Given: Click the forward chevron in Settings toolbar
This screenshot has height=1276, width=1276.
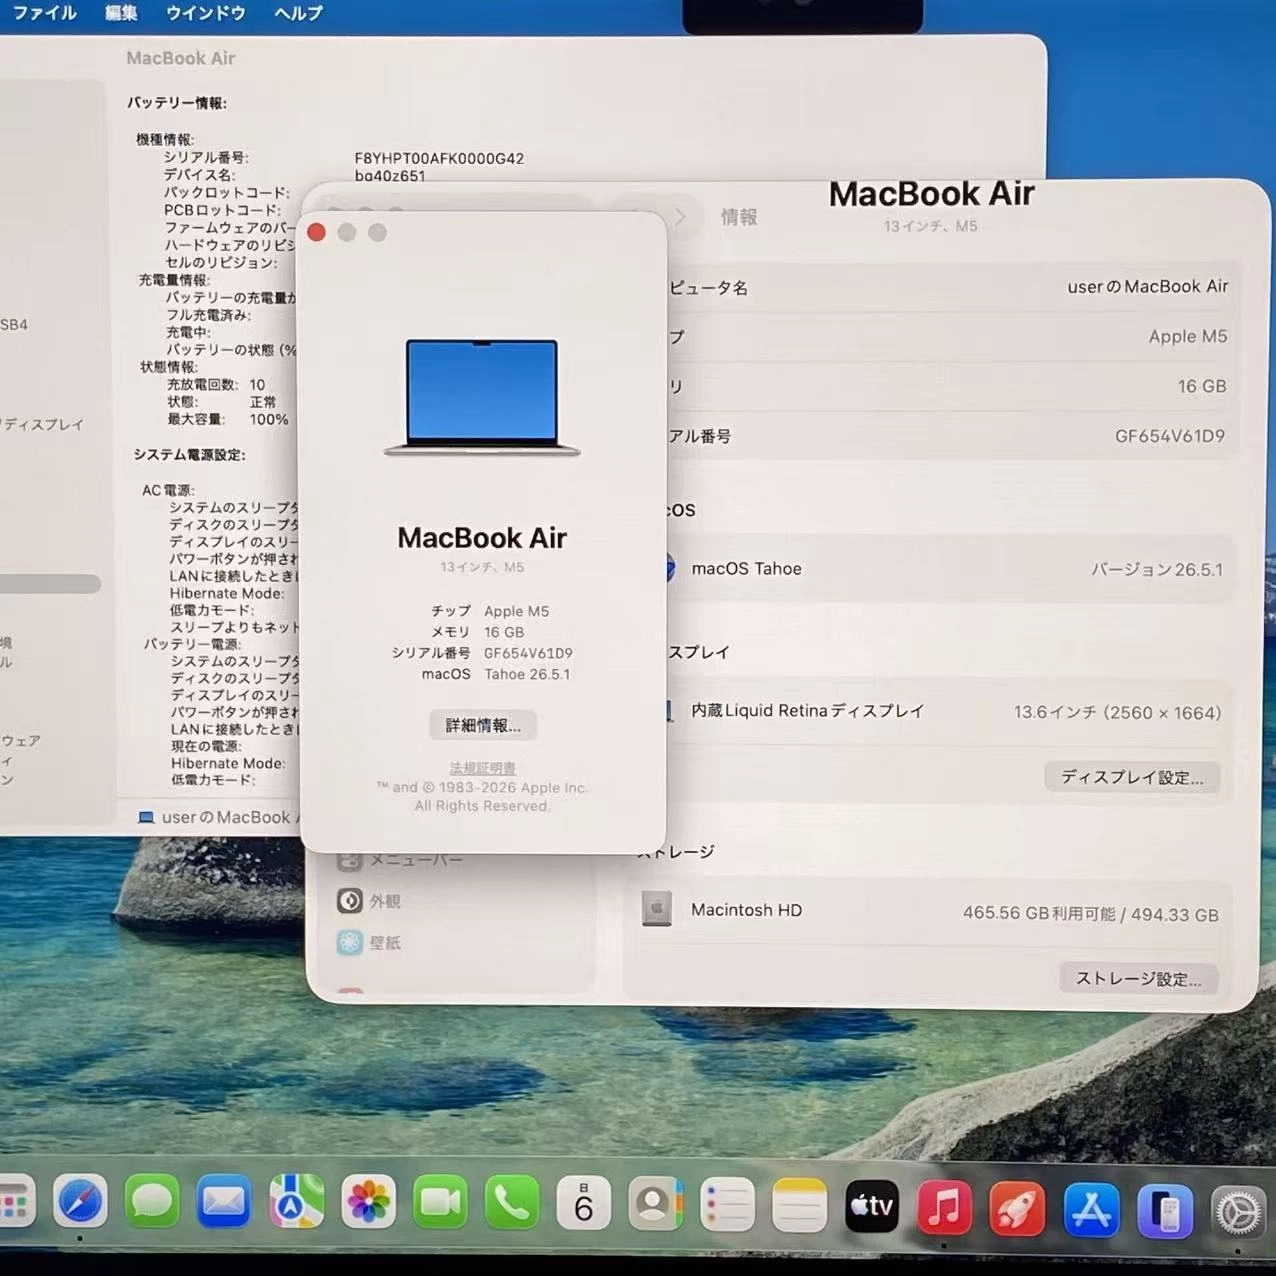Looking at the screenshot, I should coord(680,217).
